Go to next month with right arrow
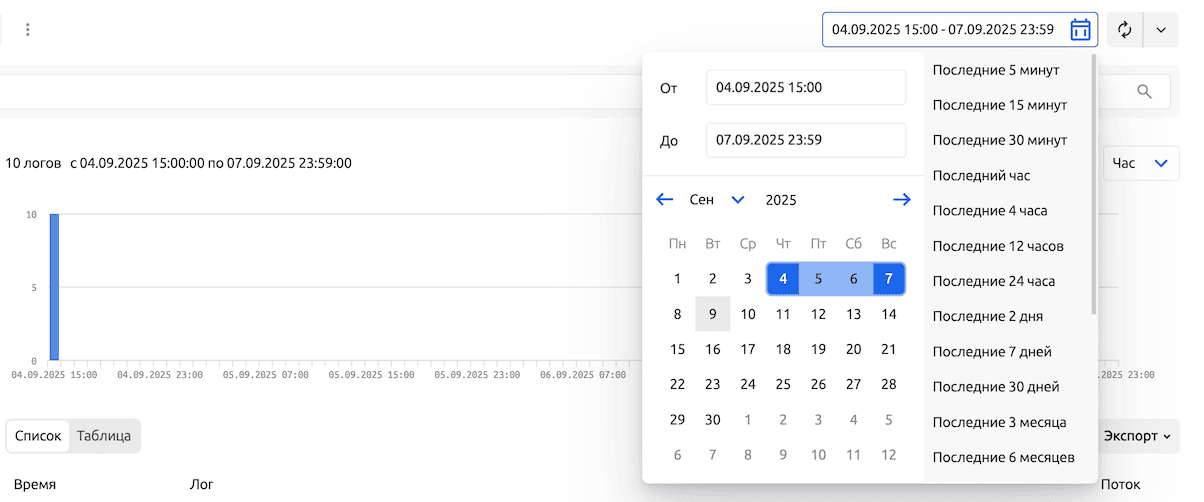The image size is (1204, 502). [x=901, y=200]
